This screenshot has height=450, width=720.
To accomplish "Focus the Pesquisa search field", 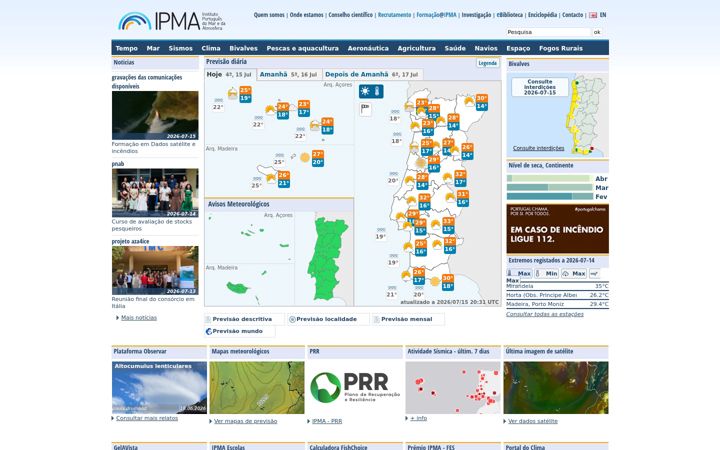I will [x=548, y=32].
